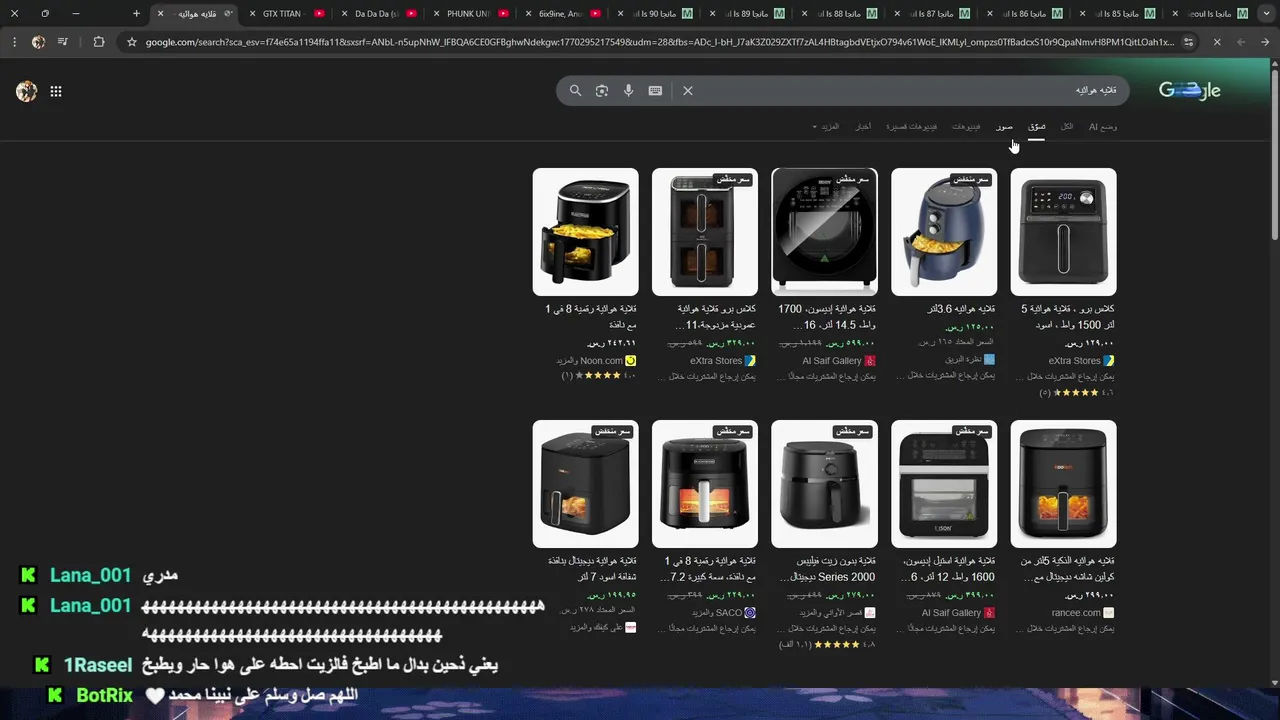This screenshot has width=1280, height=720.
Task: Open Google Lens image search
Action: point(601,90)
